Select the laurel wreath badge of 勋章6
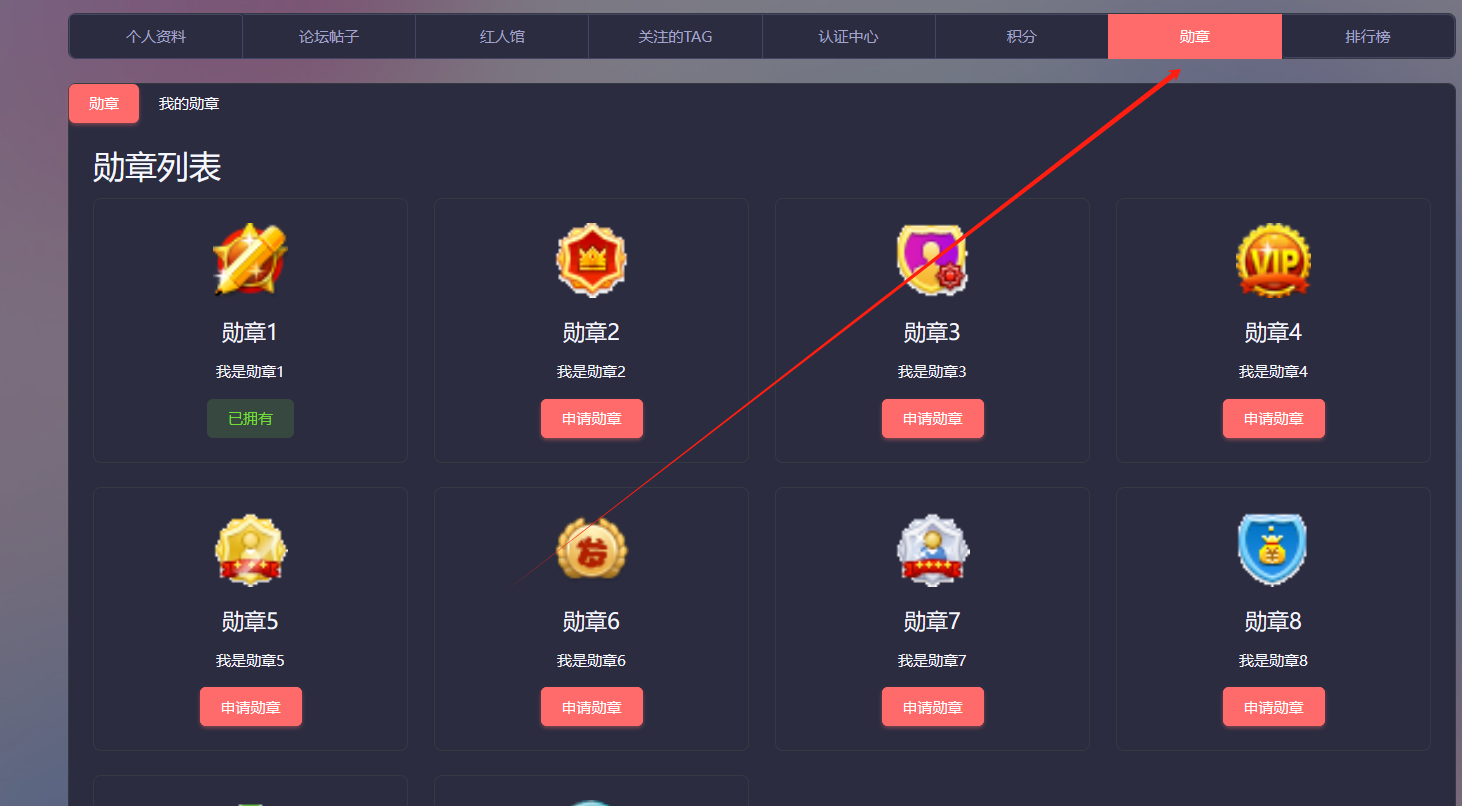Viewport: 1462px width, 806px height. pyautogui.click(x=591, y=549)
